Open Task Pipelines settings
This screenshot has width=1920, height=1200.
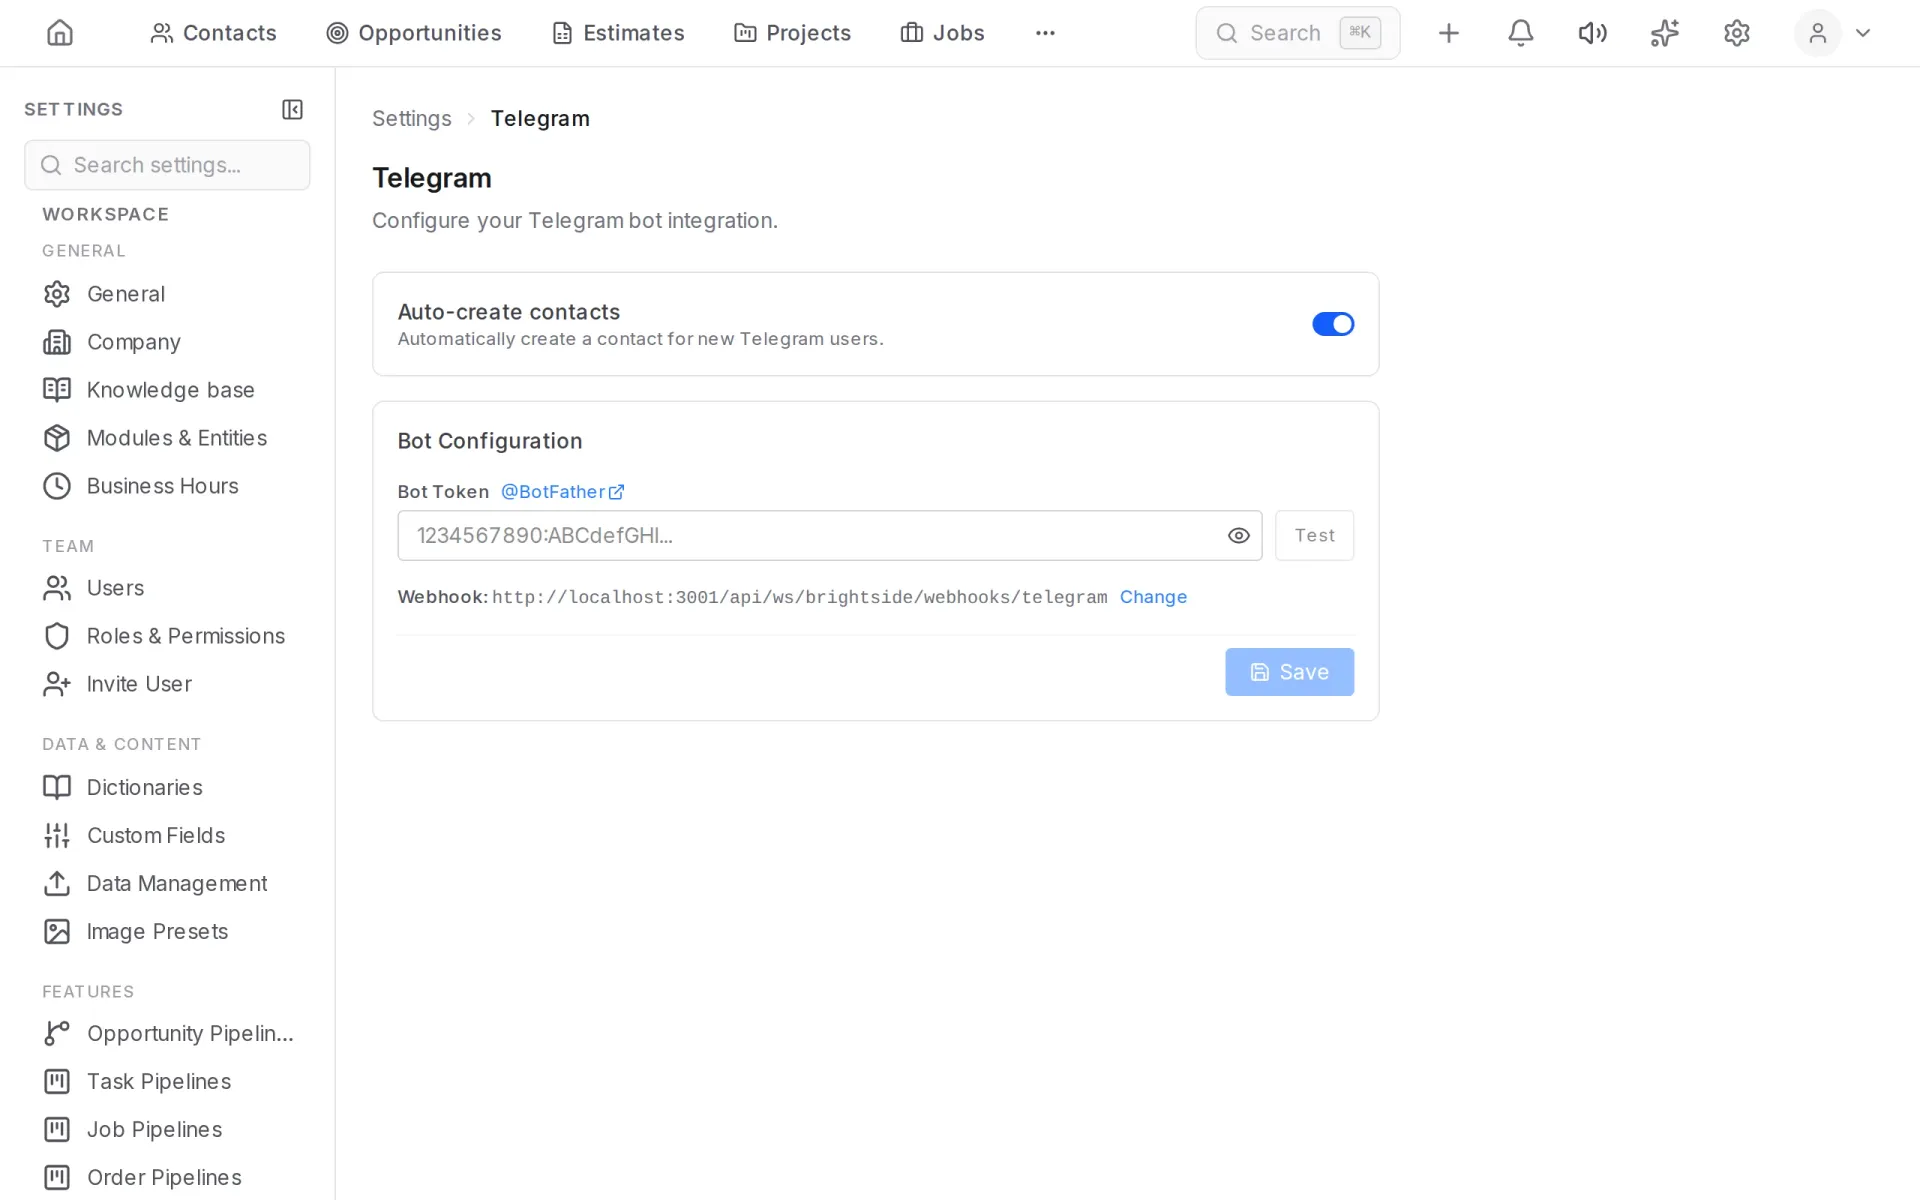point(167,1081)
